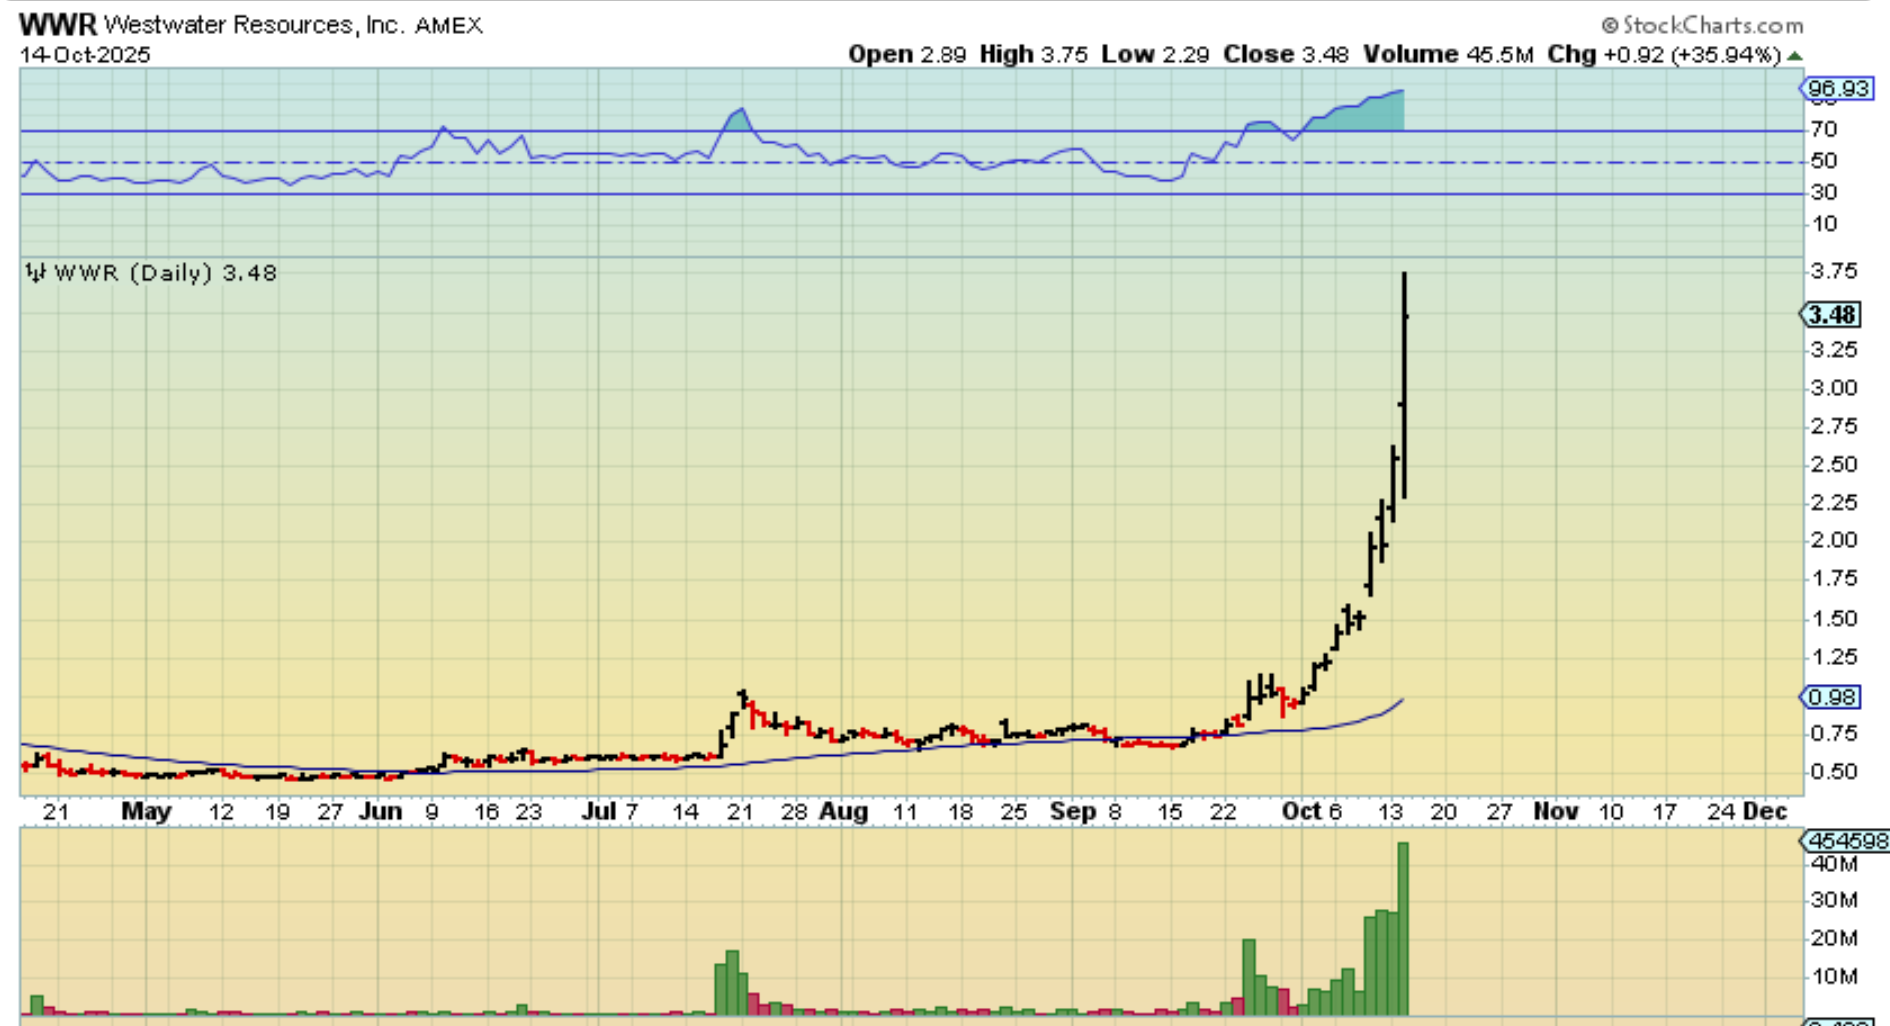Screen dimensions: 1890x1026
Task: Click the WWR (Daily) 3.48 legend label
Action: (x=165, y=273)
